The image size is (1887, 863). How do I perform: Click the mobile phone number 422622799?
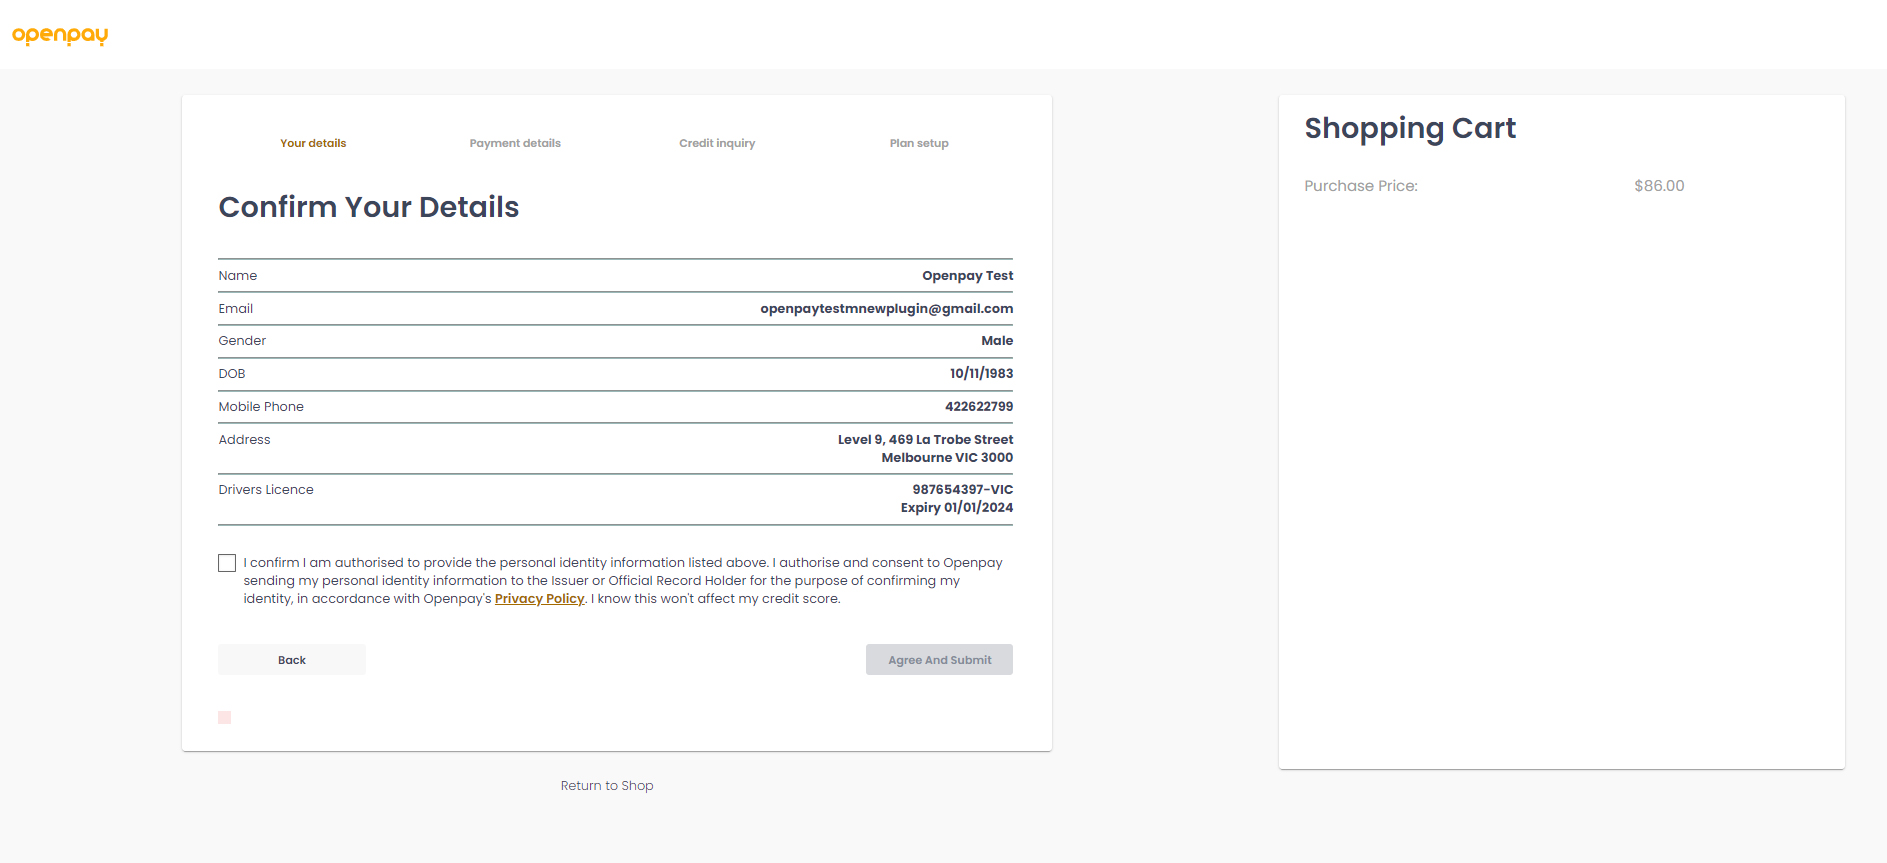coord(979,407)
